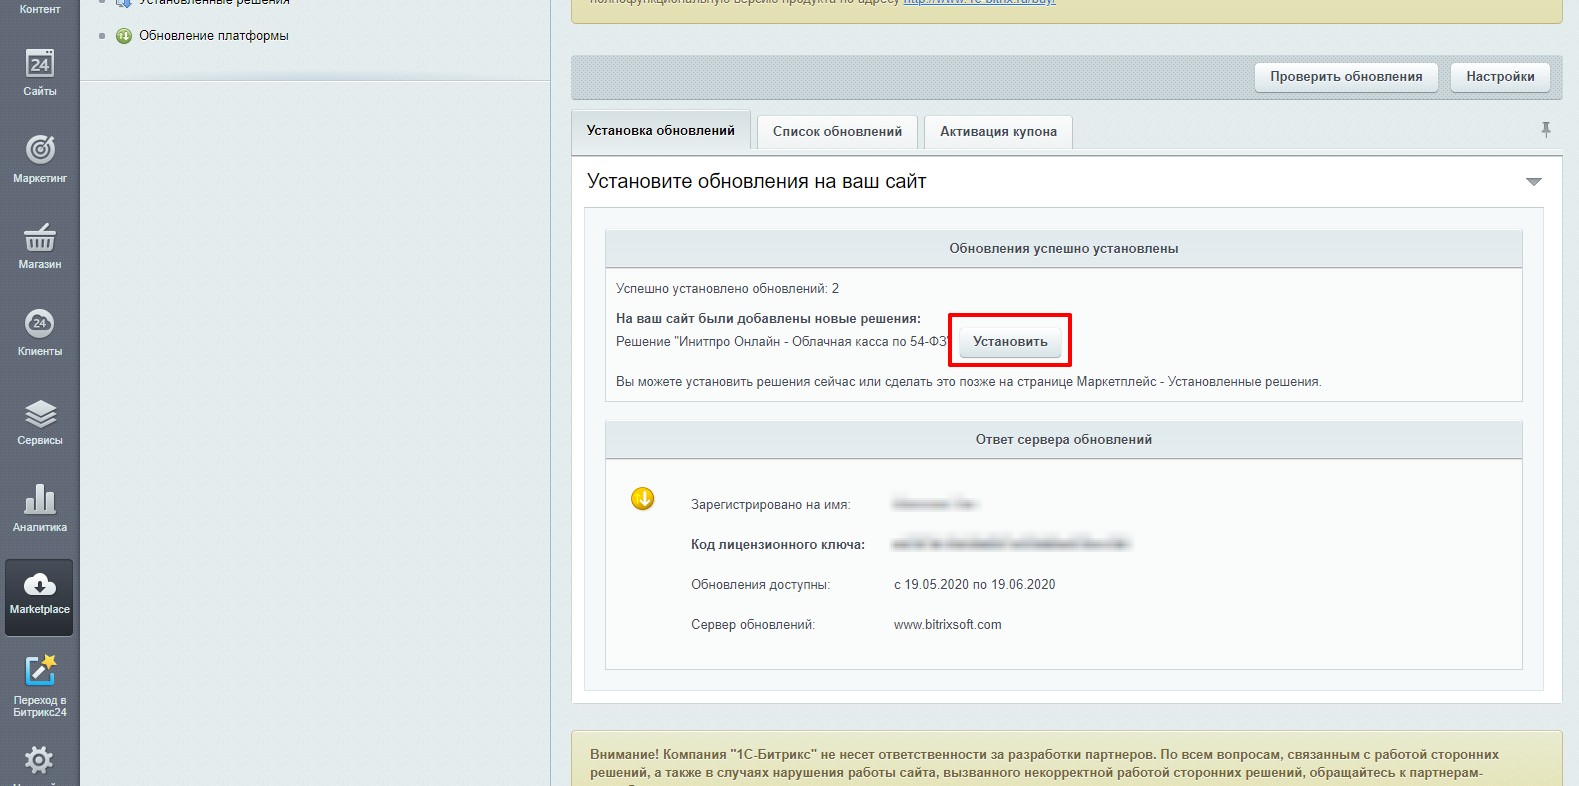Click the Сервер обновлений label

tap(753, 625)
